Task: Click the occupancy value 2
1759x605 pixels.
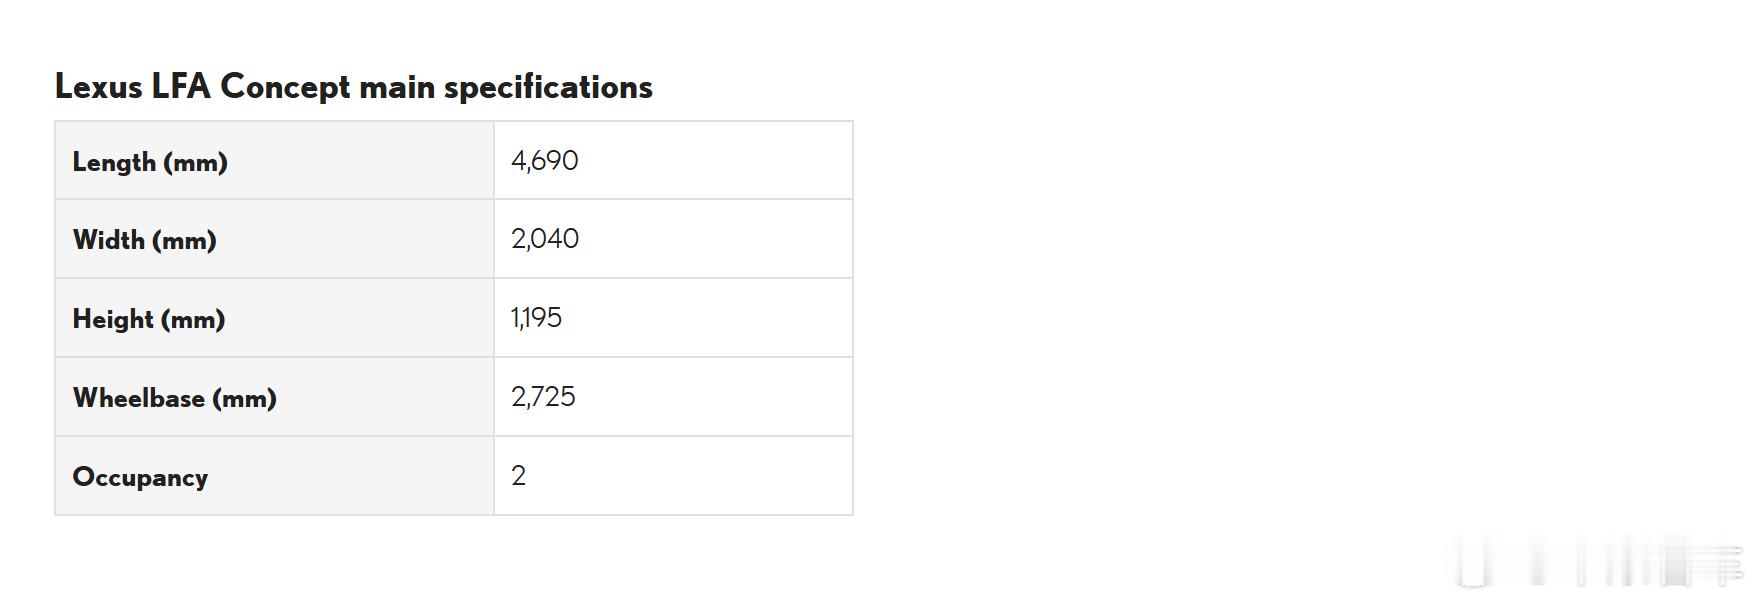Action: coord(518,476)
